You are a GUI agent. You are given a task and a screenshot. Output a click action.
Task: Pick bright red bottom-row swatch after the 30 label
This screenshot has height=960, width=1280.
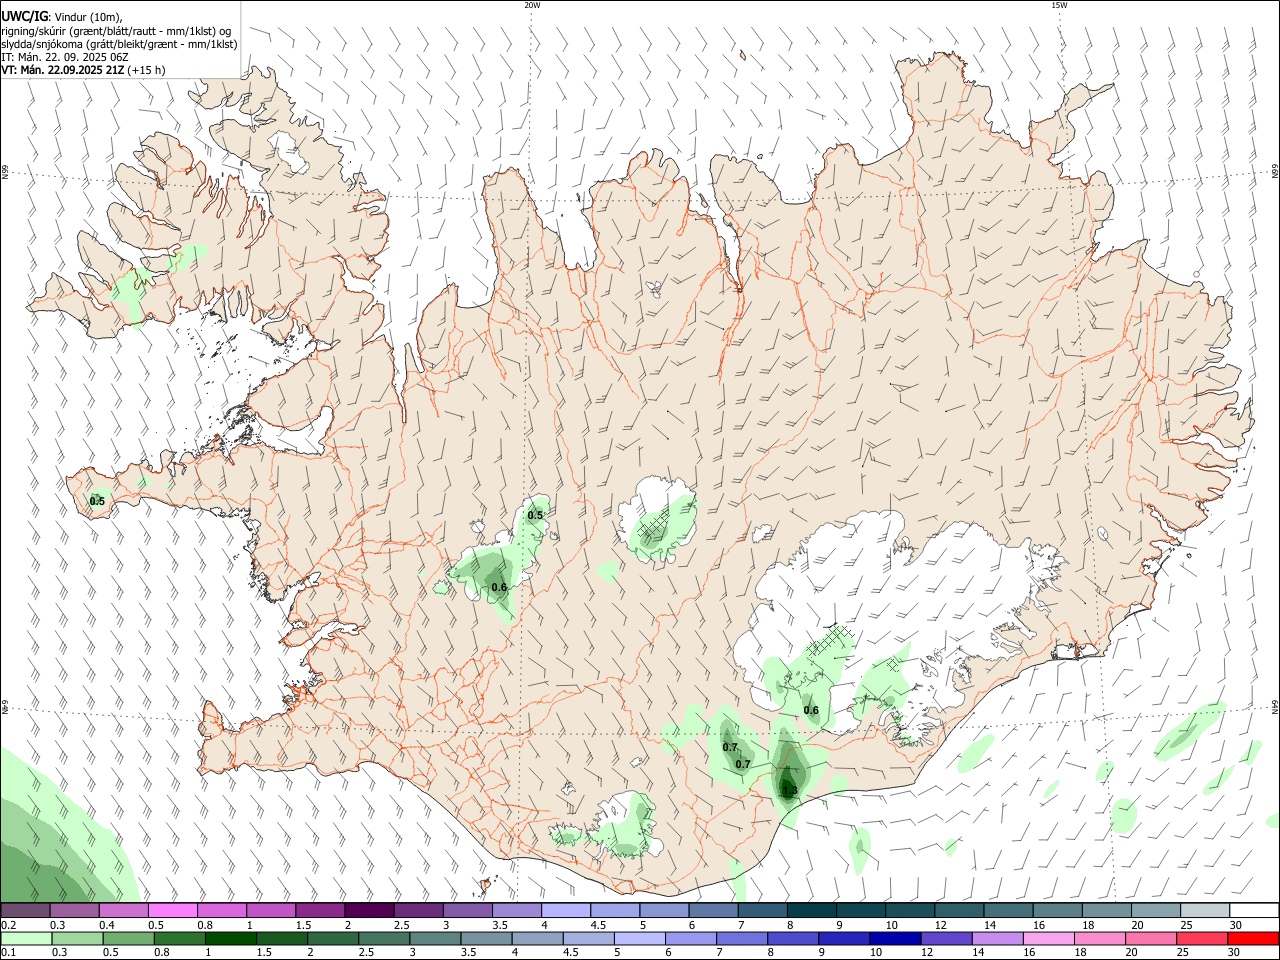click(x=1254, y=938)
